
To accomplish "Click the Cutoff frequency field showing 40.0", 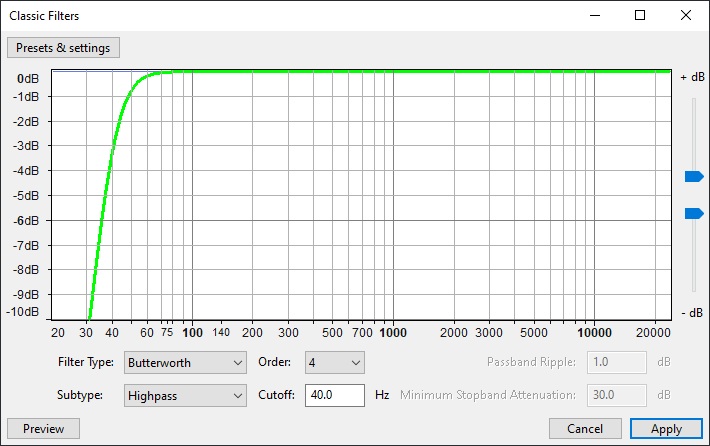I will 335,395.
